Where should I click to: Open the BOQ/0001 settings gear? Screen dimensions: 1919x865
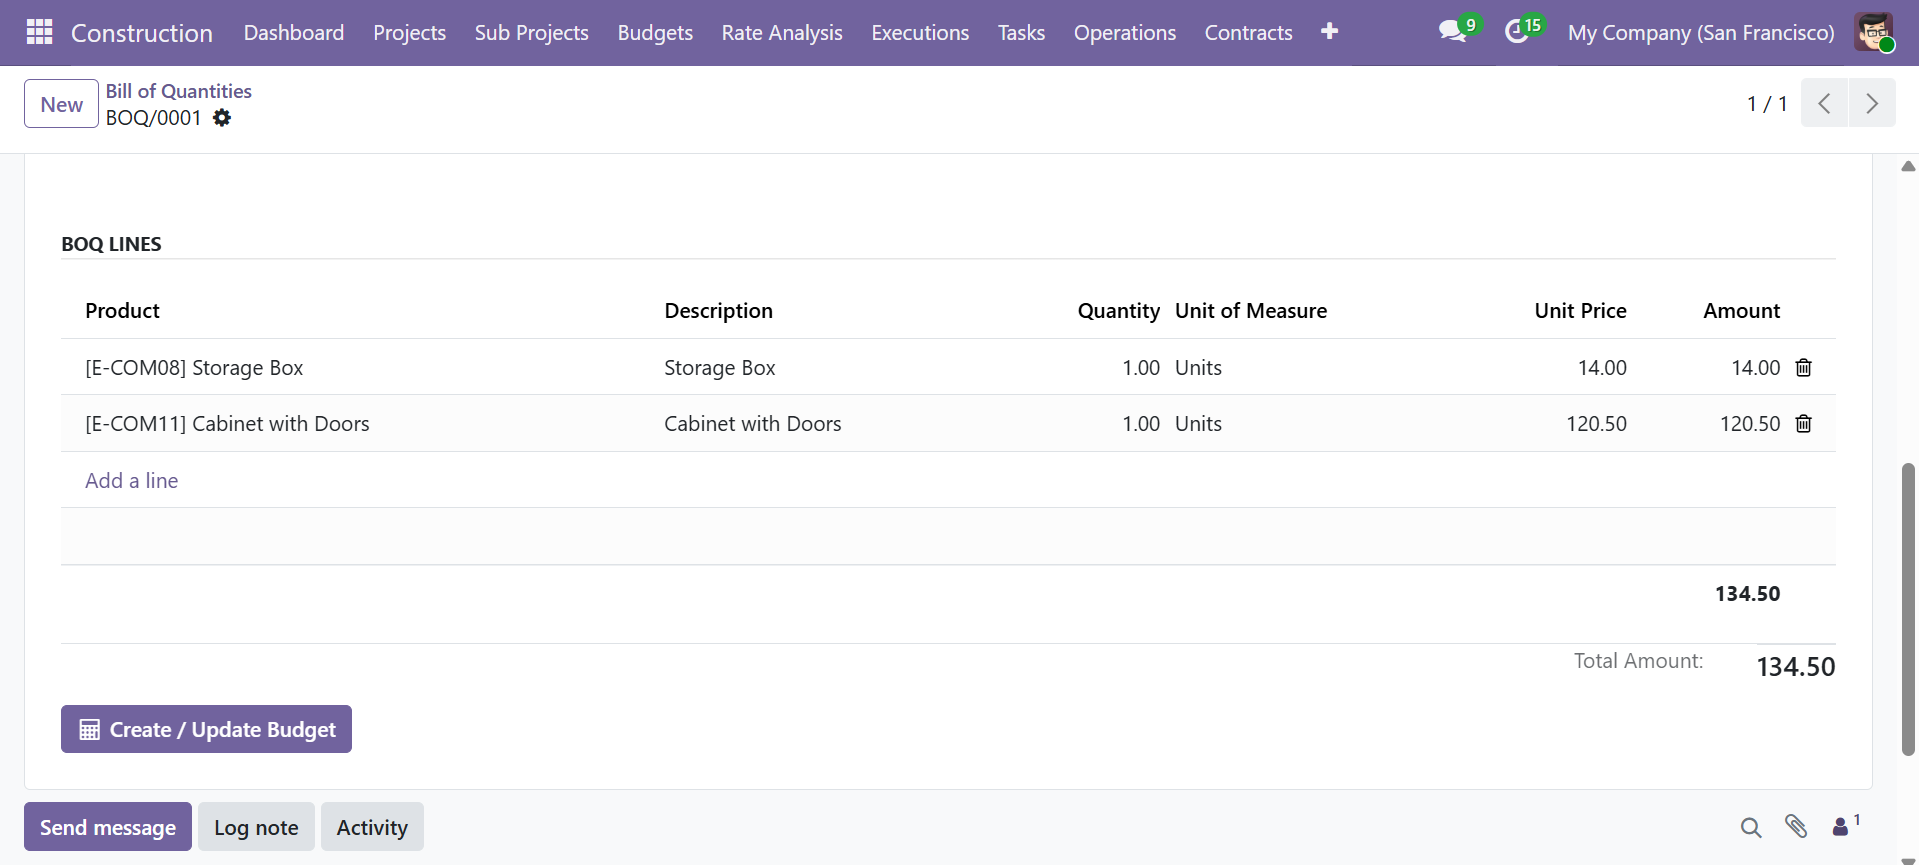click(222, 118)
